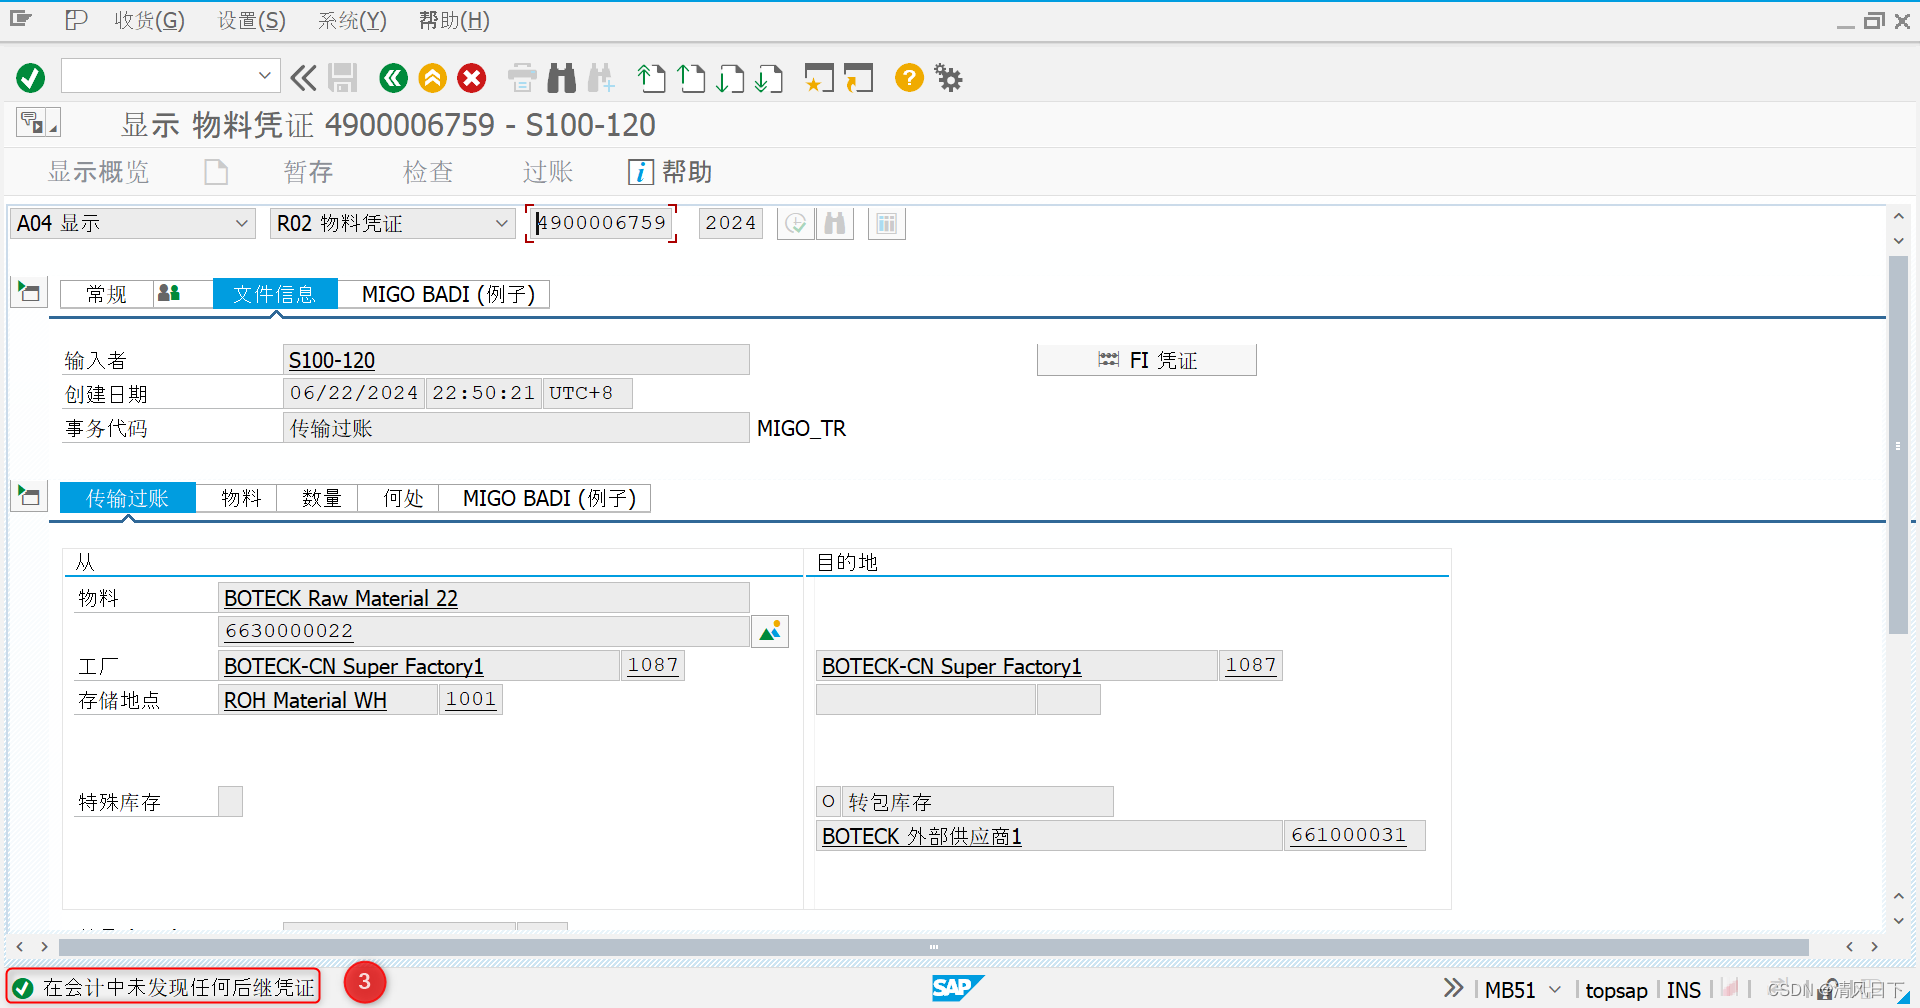This screenshot has width=1920, height=1008.
Task: Switch to the 物料 item tab
Action: click(x=241, y=498)
